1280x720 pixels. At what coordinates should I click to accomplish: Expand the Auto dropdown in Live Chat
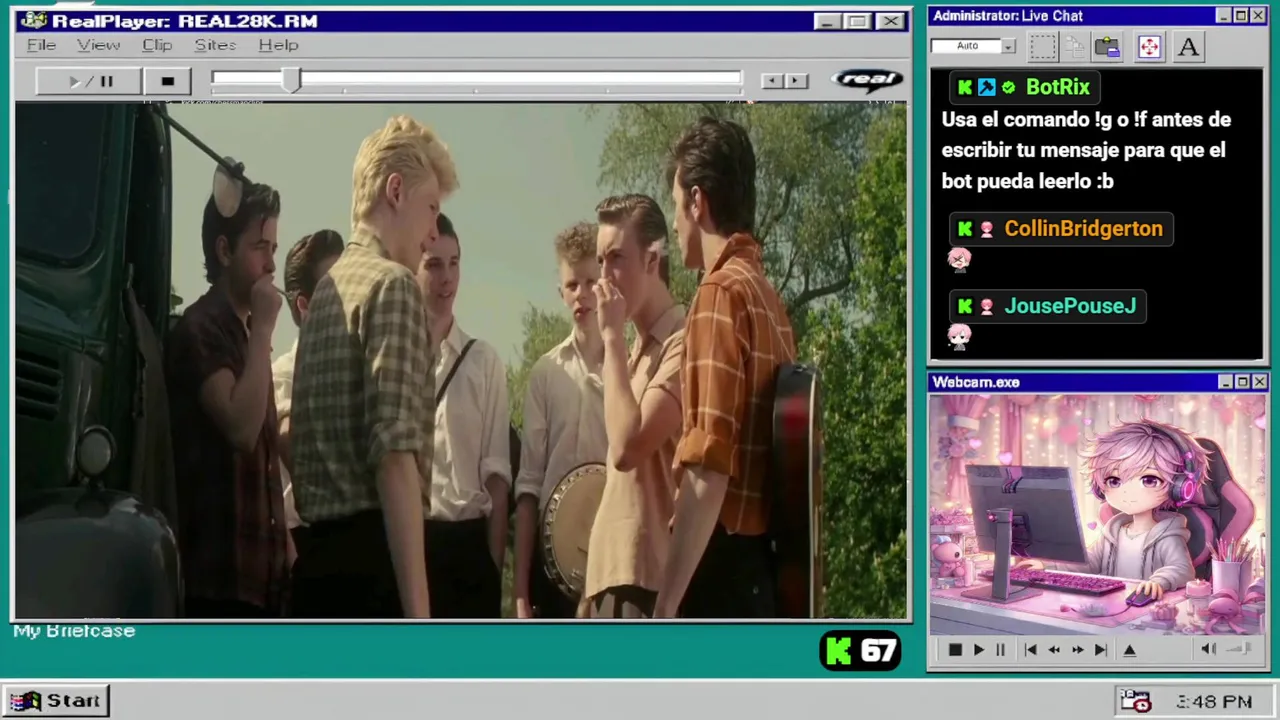click(1009, 46)
